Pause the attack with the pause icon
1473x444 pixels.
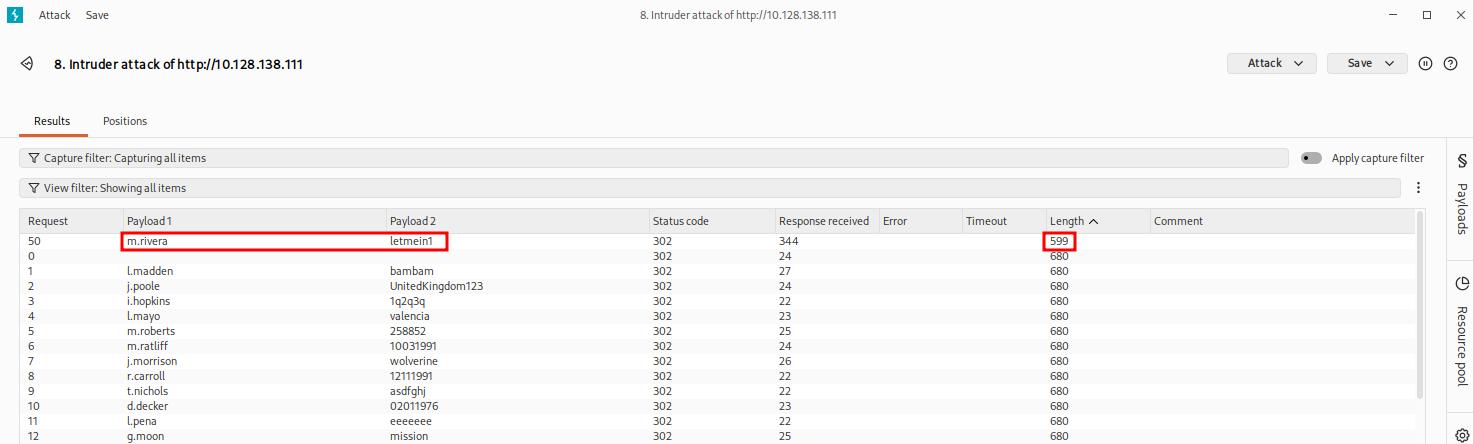click(x=1426, y=63)
